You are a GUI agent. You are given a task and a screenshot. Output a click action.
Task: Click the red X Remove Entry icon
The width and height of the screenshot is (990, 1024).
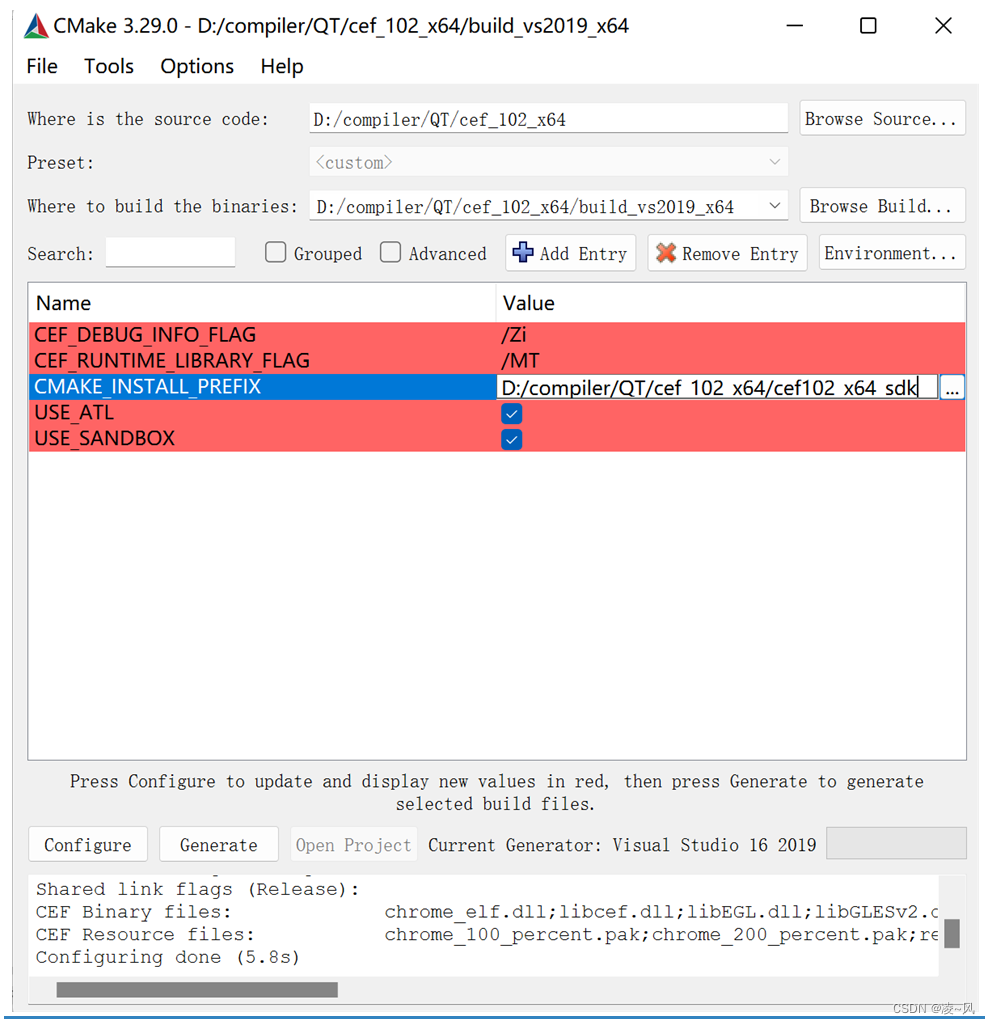pos(665,253)
